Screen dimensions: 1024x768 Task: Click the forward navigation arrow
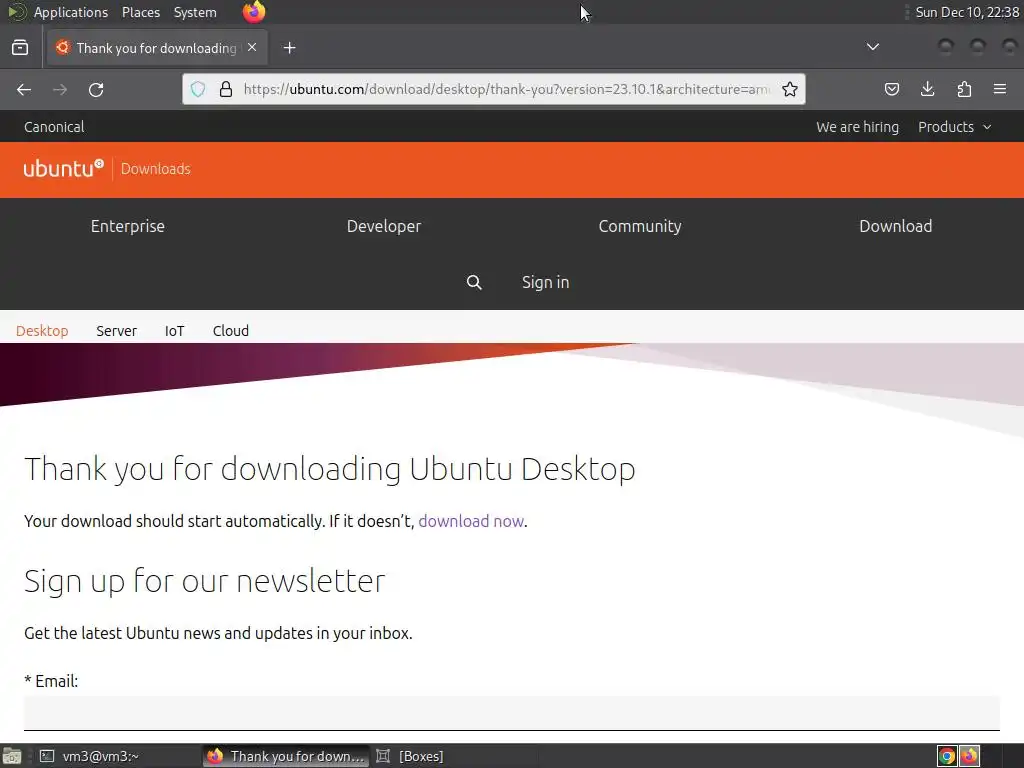(60, 89)
